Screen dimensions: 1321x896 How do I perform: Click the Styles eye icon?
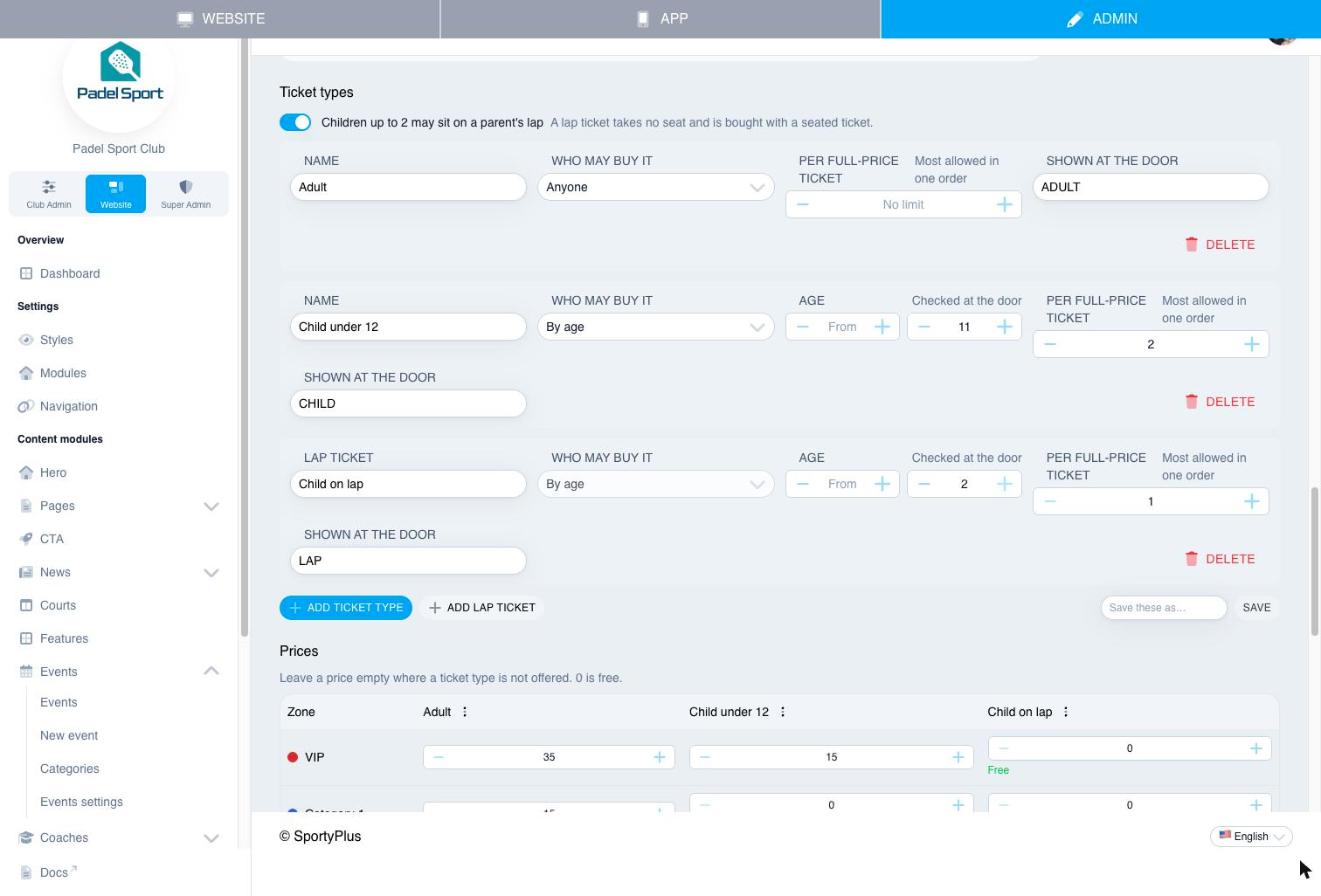pyautogui.click(x=26, y=340)
